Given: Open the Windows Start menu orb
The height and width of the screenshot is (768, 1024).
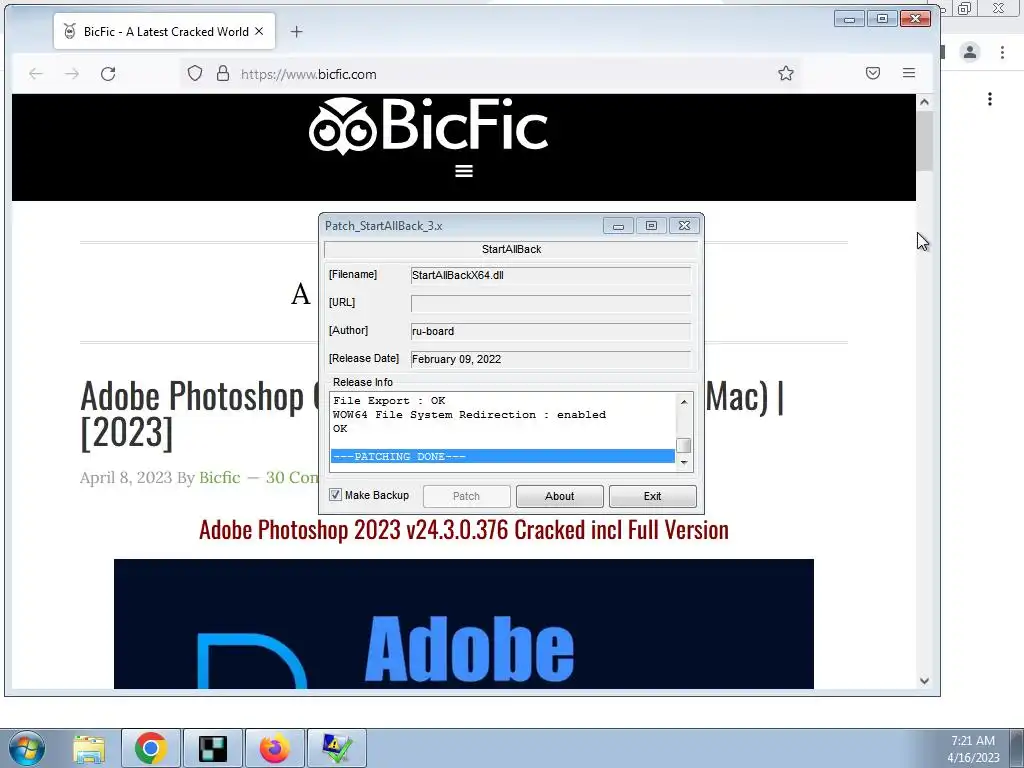Looking at the screenshot, I should pyautogui.click(x=27, y=748).
